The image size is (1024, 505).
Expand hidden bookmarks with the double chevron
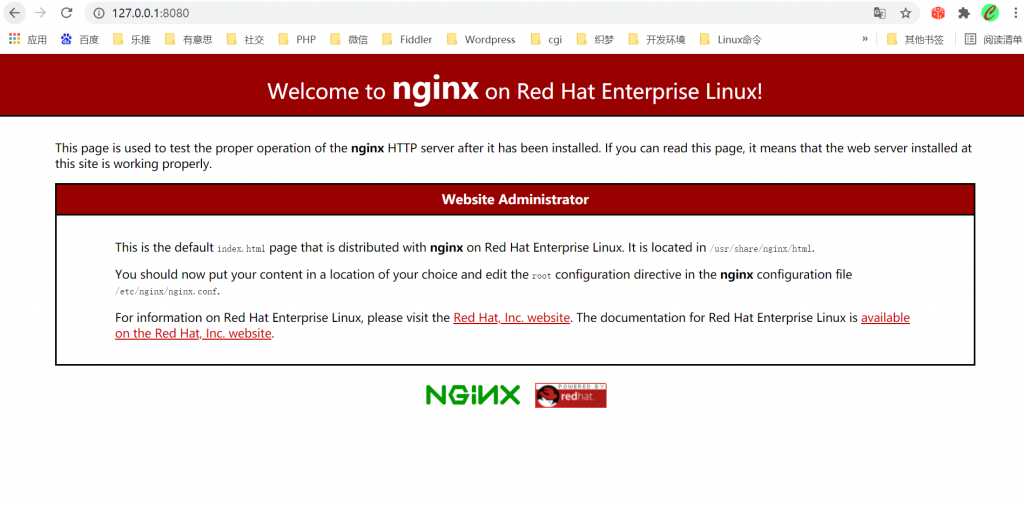(865, 39)
